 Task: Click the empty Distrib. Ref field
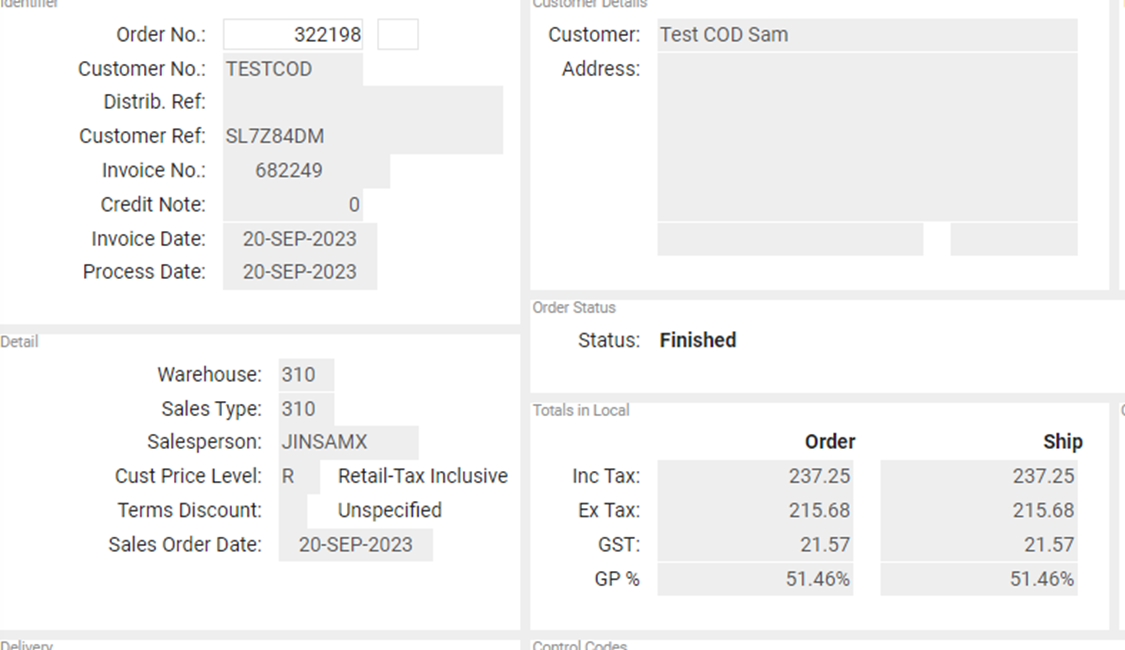[x=363, y=102]
